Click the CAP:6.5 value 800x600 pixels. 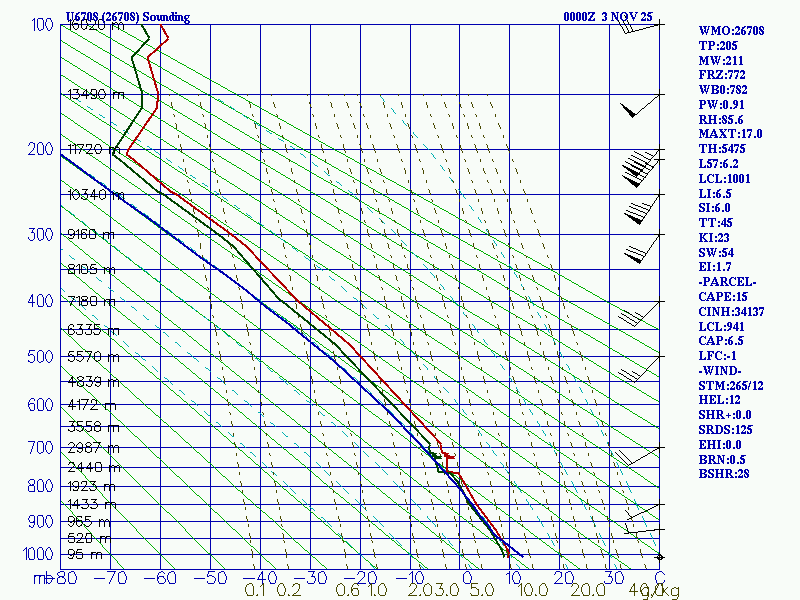[x=721, y=340]
